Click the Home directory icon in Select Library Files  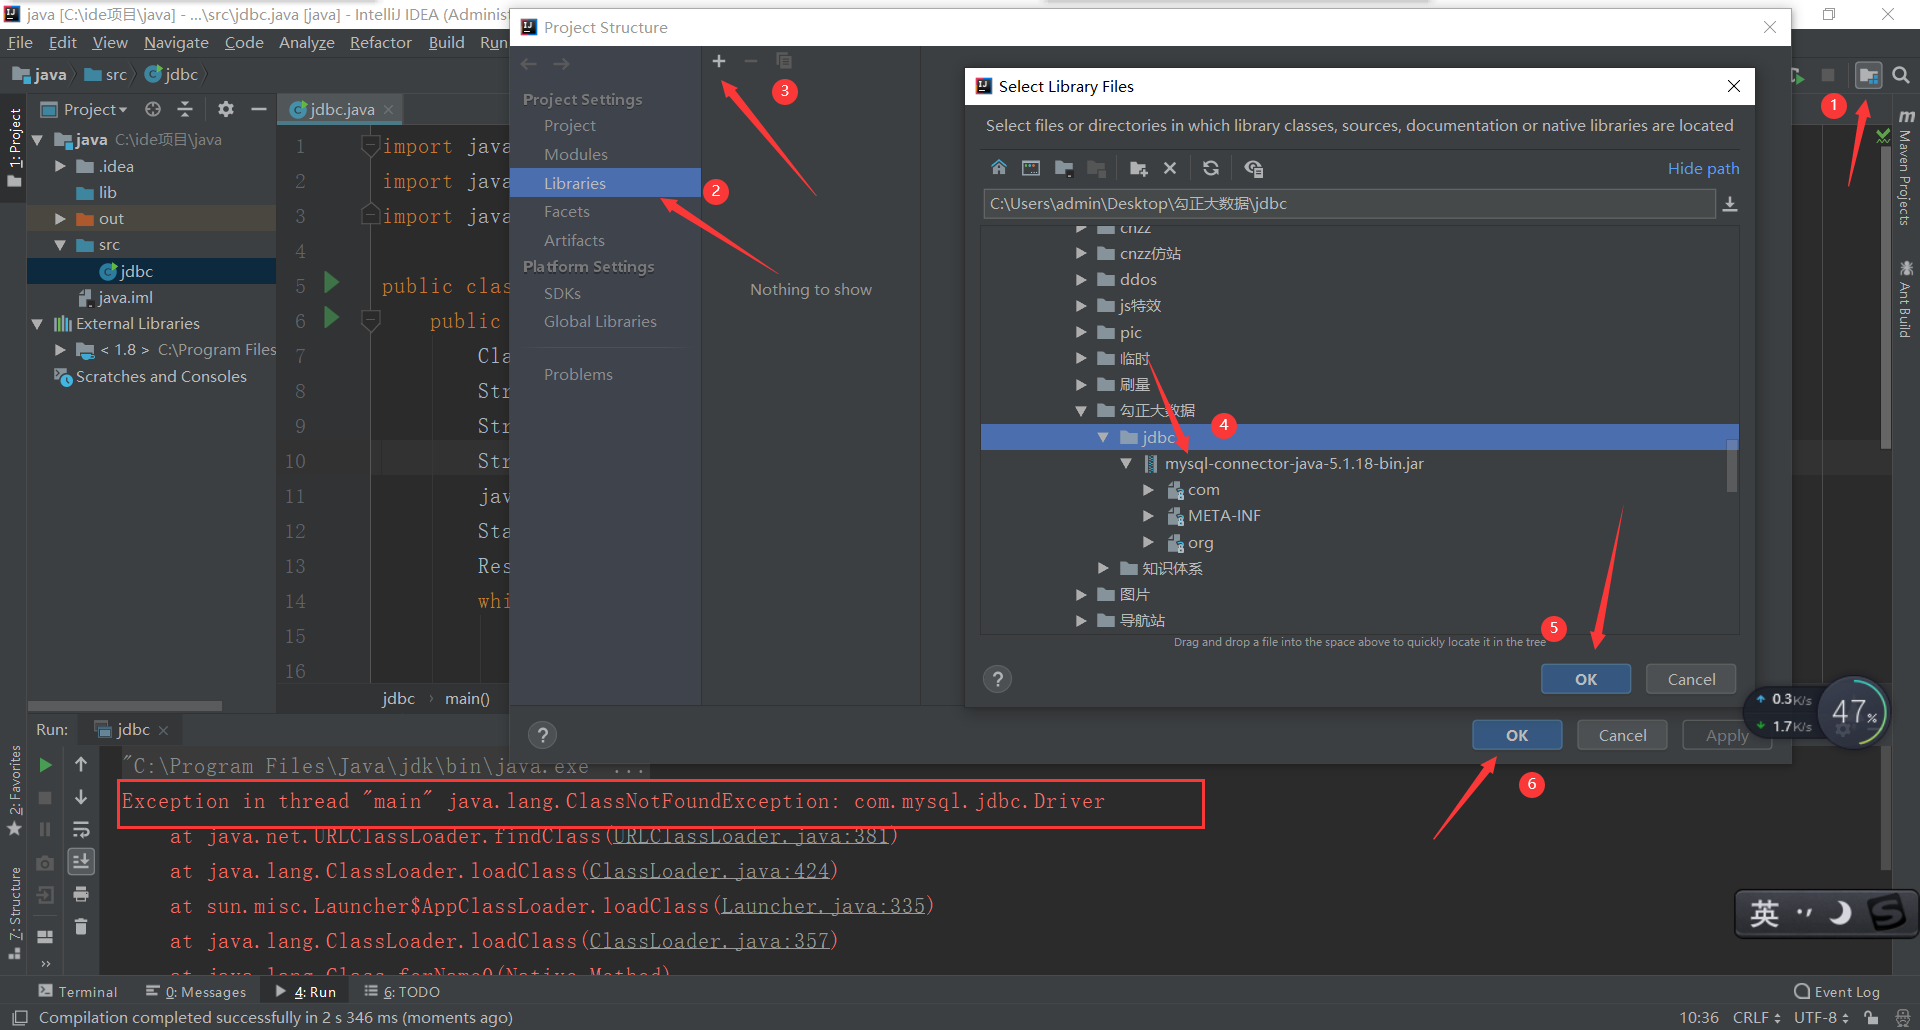click(x=998, y=168)
